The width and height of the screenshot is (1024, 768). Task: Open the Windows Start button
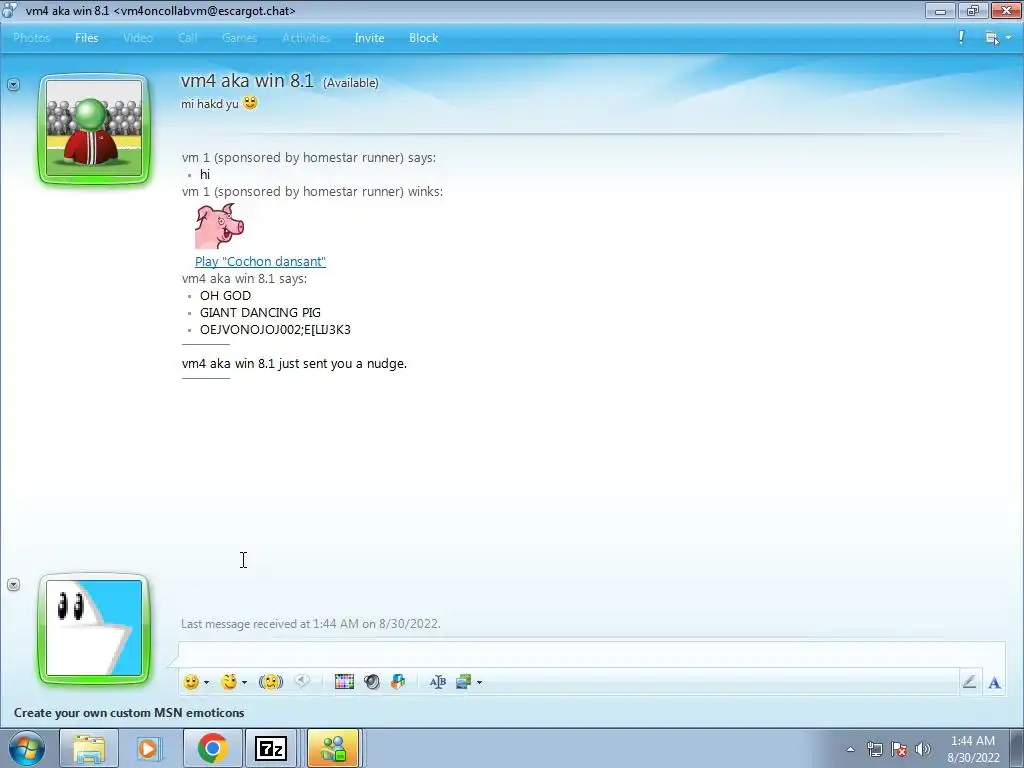click(26, 748)
